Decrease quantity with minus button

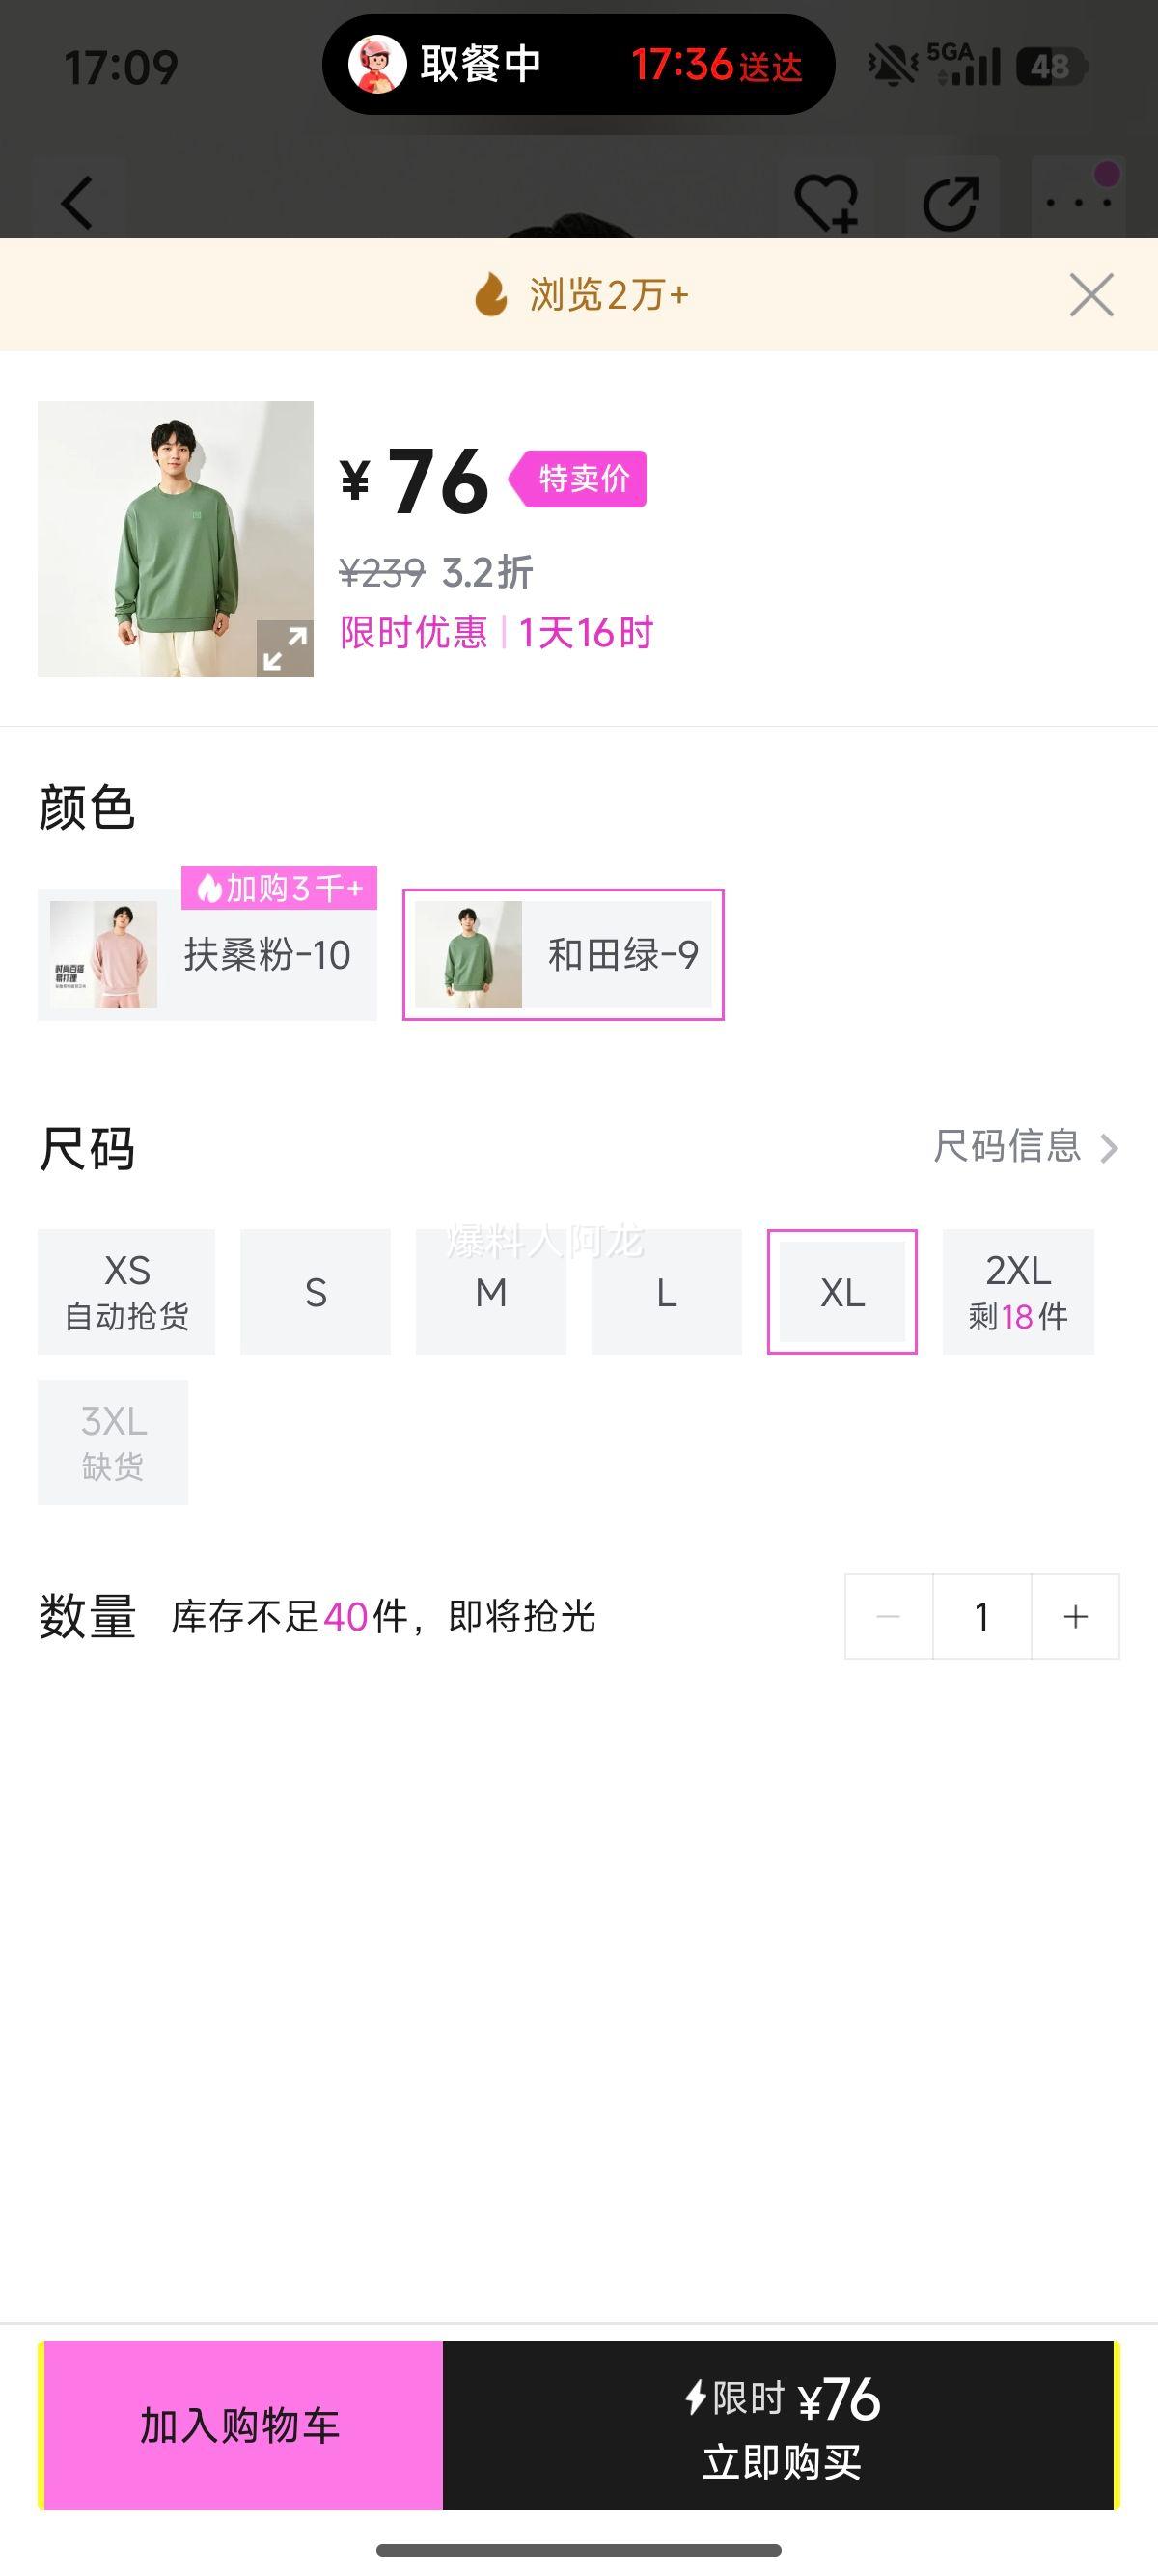pyautogui.click(x=888, y=1617)
